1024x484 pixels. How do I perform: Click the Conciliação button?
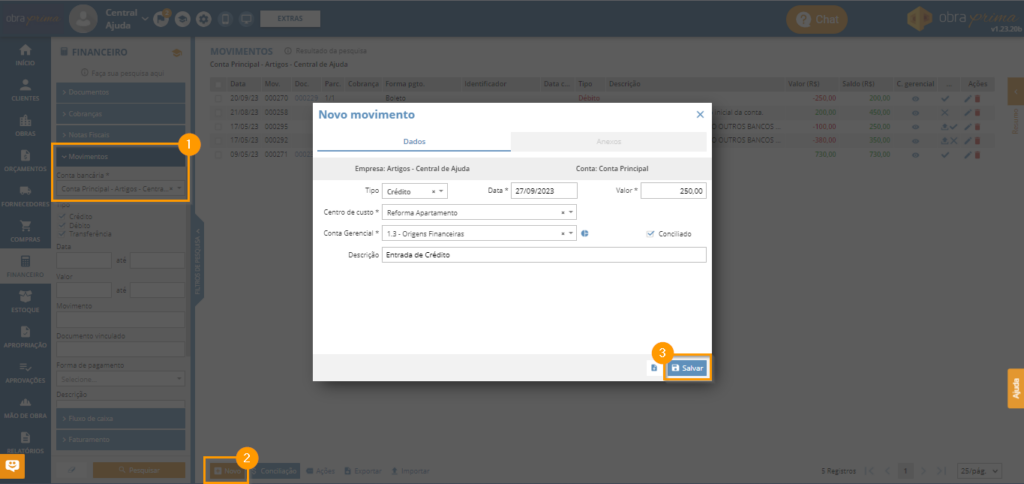275,470
